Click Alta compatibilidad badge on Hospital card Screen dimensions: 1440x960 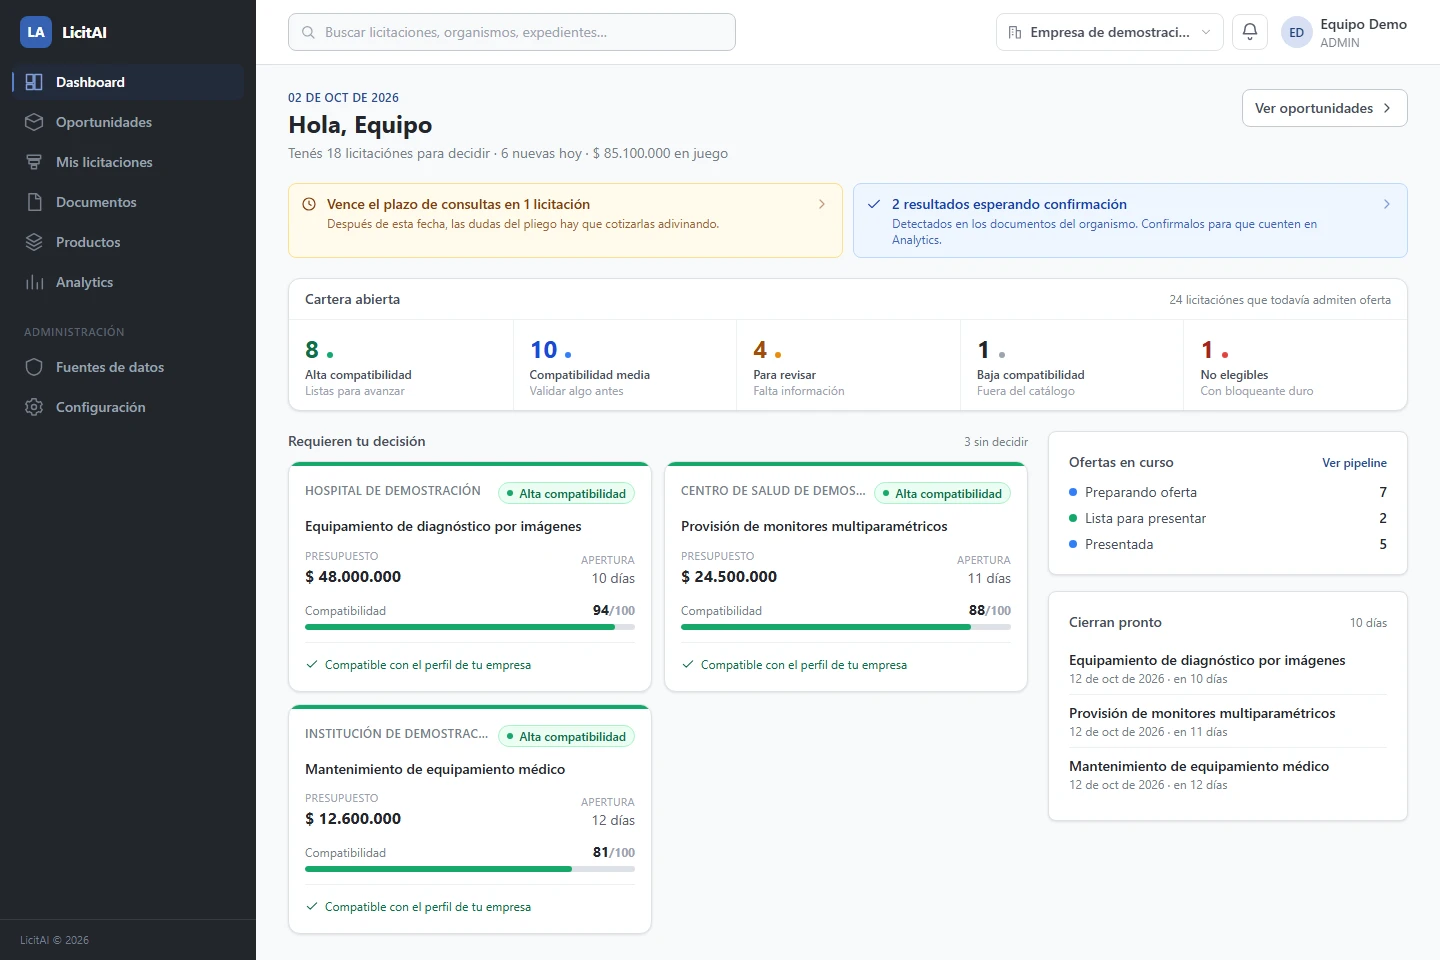[x=566, y=493]
